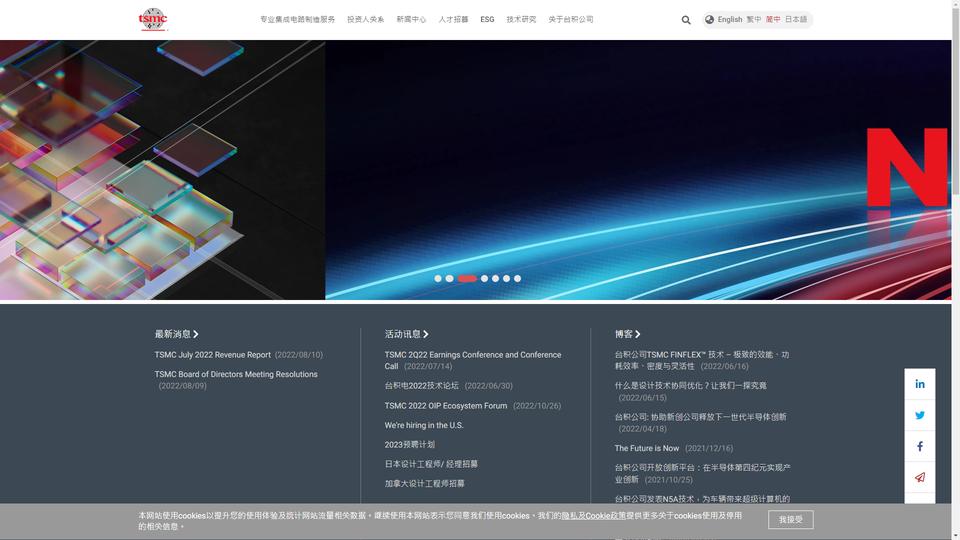The height and width of the screenshot is (540, 960).
Task: Open 投资人关系 menu
Action: [366, 20]
